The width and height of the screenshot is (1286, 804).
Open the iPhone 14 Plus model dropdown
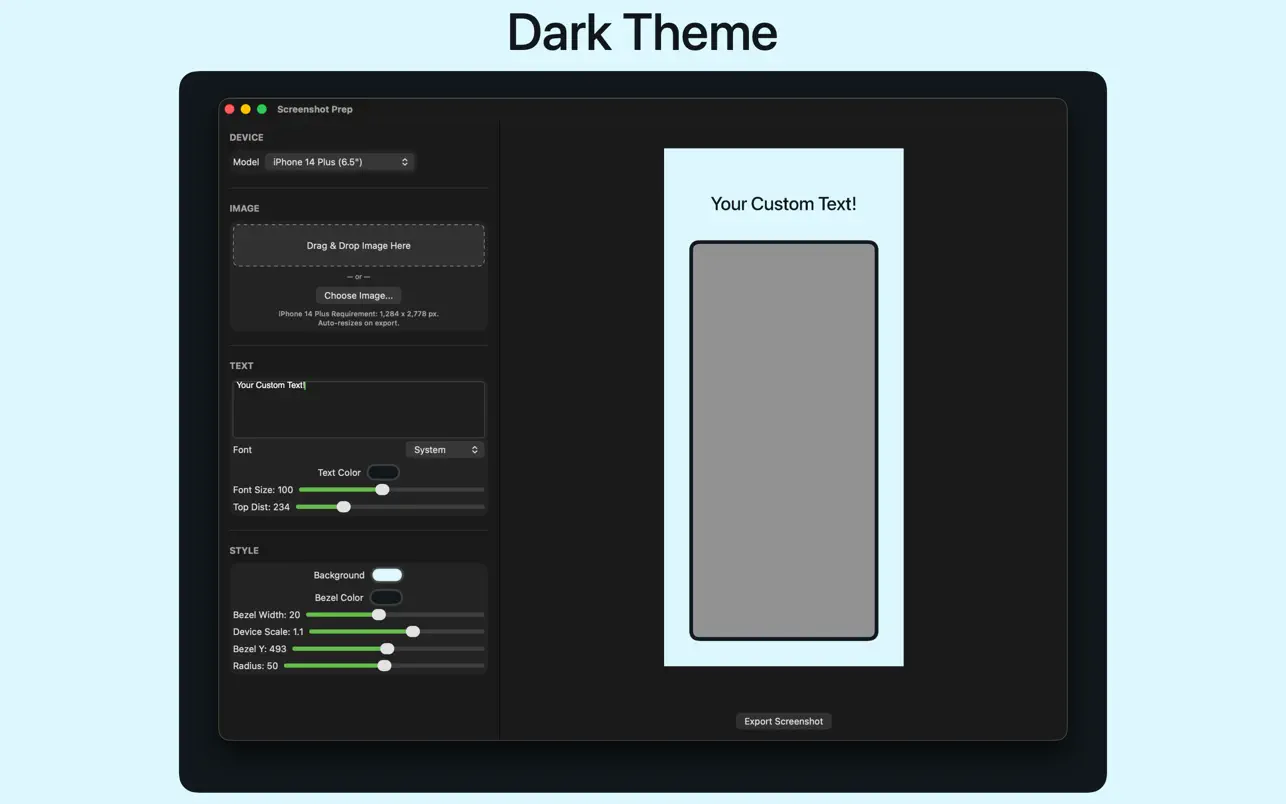click(x=339, y=162)
